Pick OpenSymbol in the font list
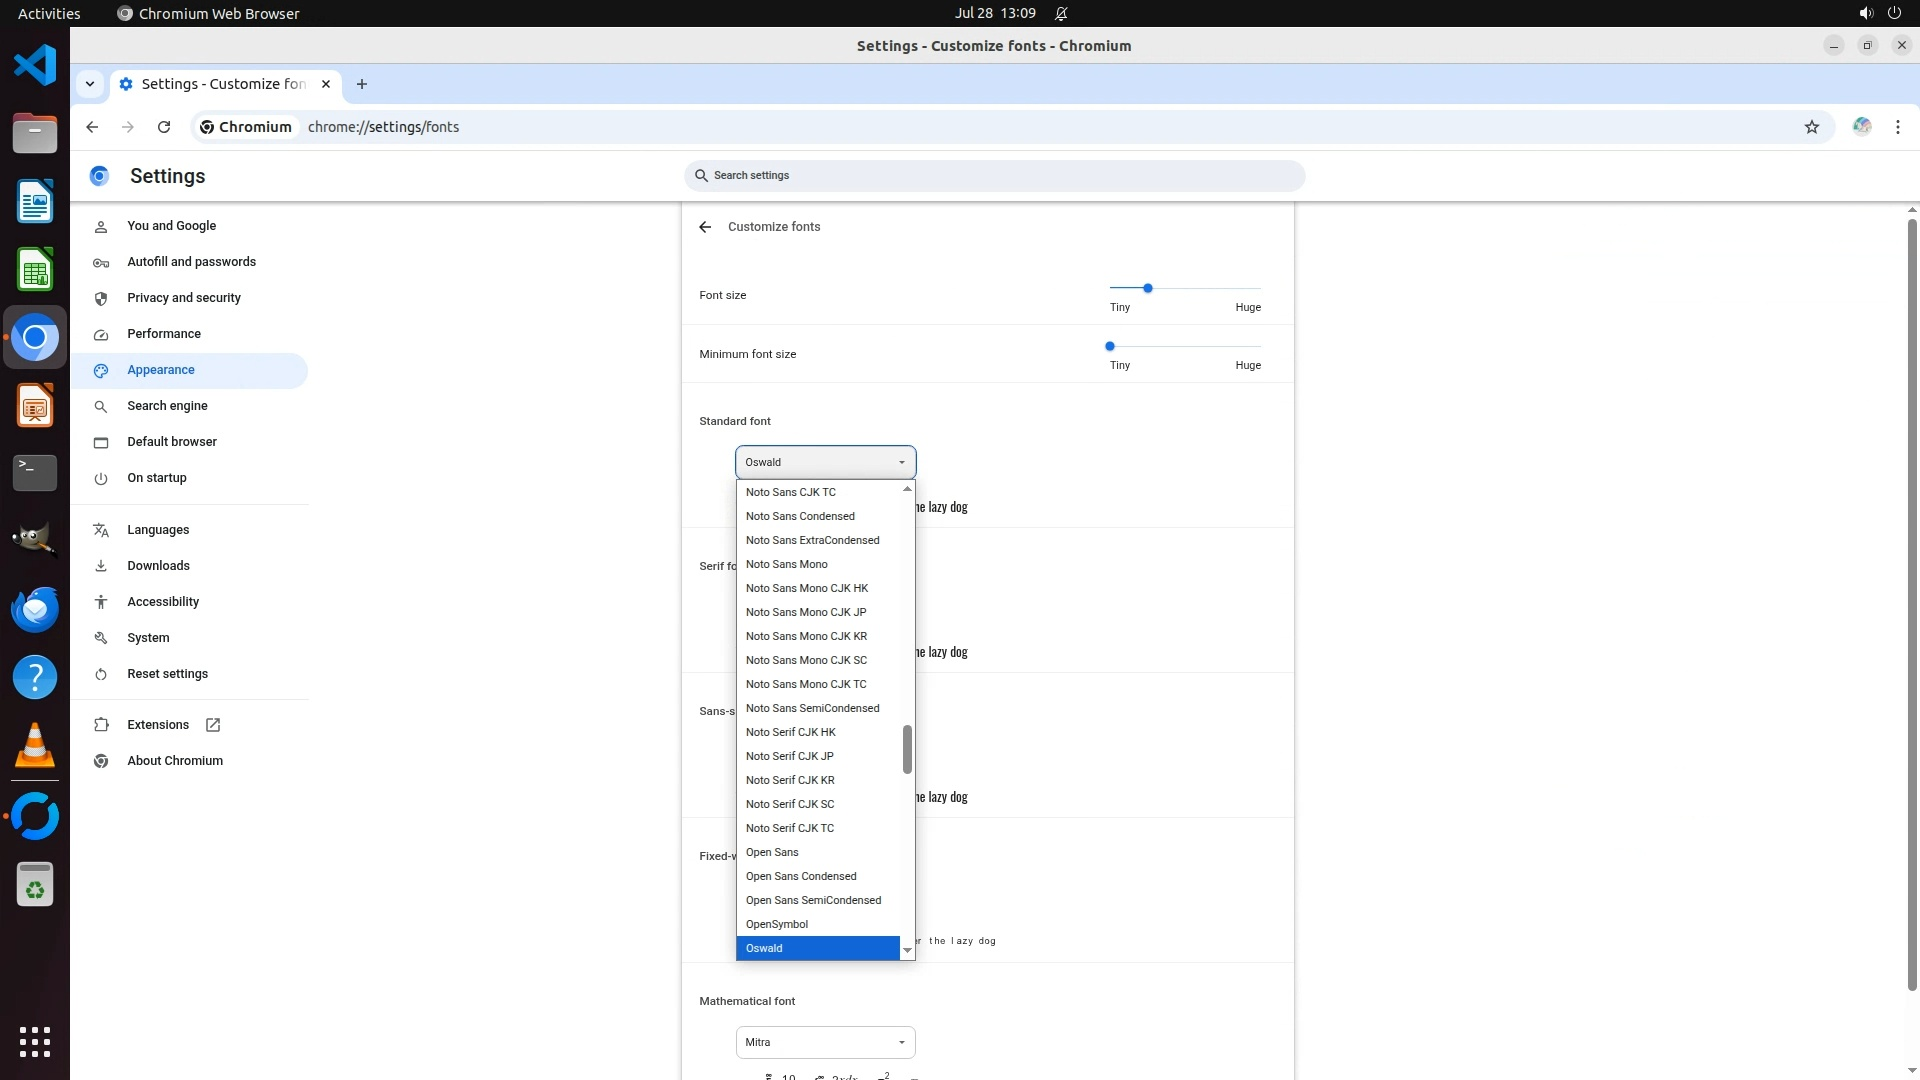Image resolution: width=1920 pixels, height=1080 pixels. 777,924
